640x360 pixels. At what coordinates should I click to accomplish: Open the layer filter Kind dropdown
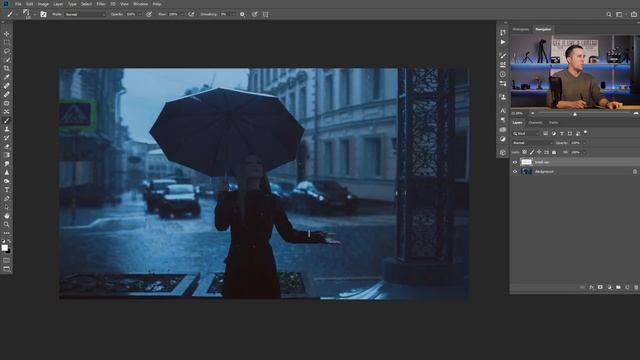526,133
